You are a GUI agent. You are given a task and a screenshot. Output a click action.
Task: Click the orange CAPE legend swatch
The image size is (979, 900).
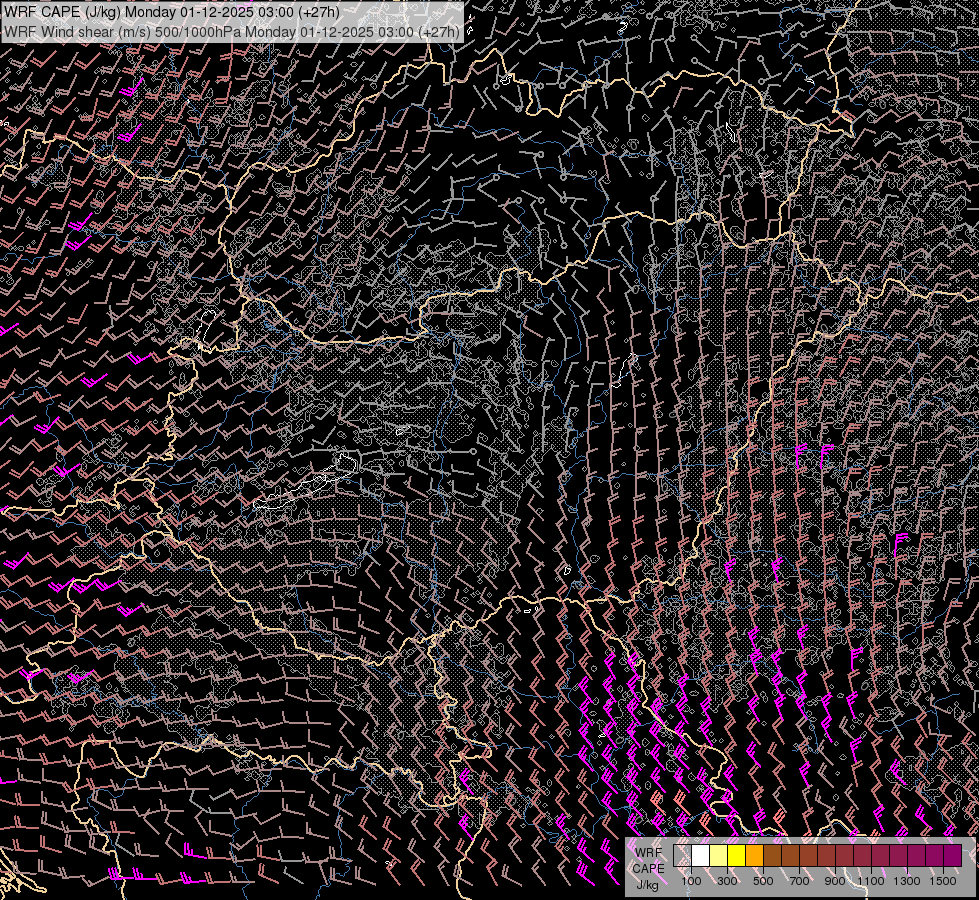tap(755, 856)
